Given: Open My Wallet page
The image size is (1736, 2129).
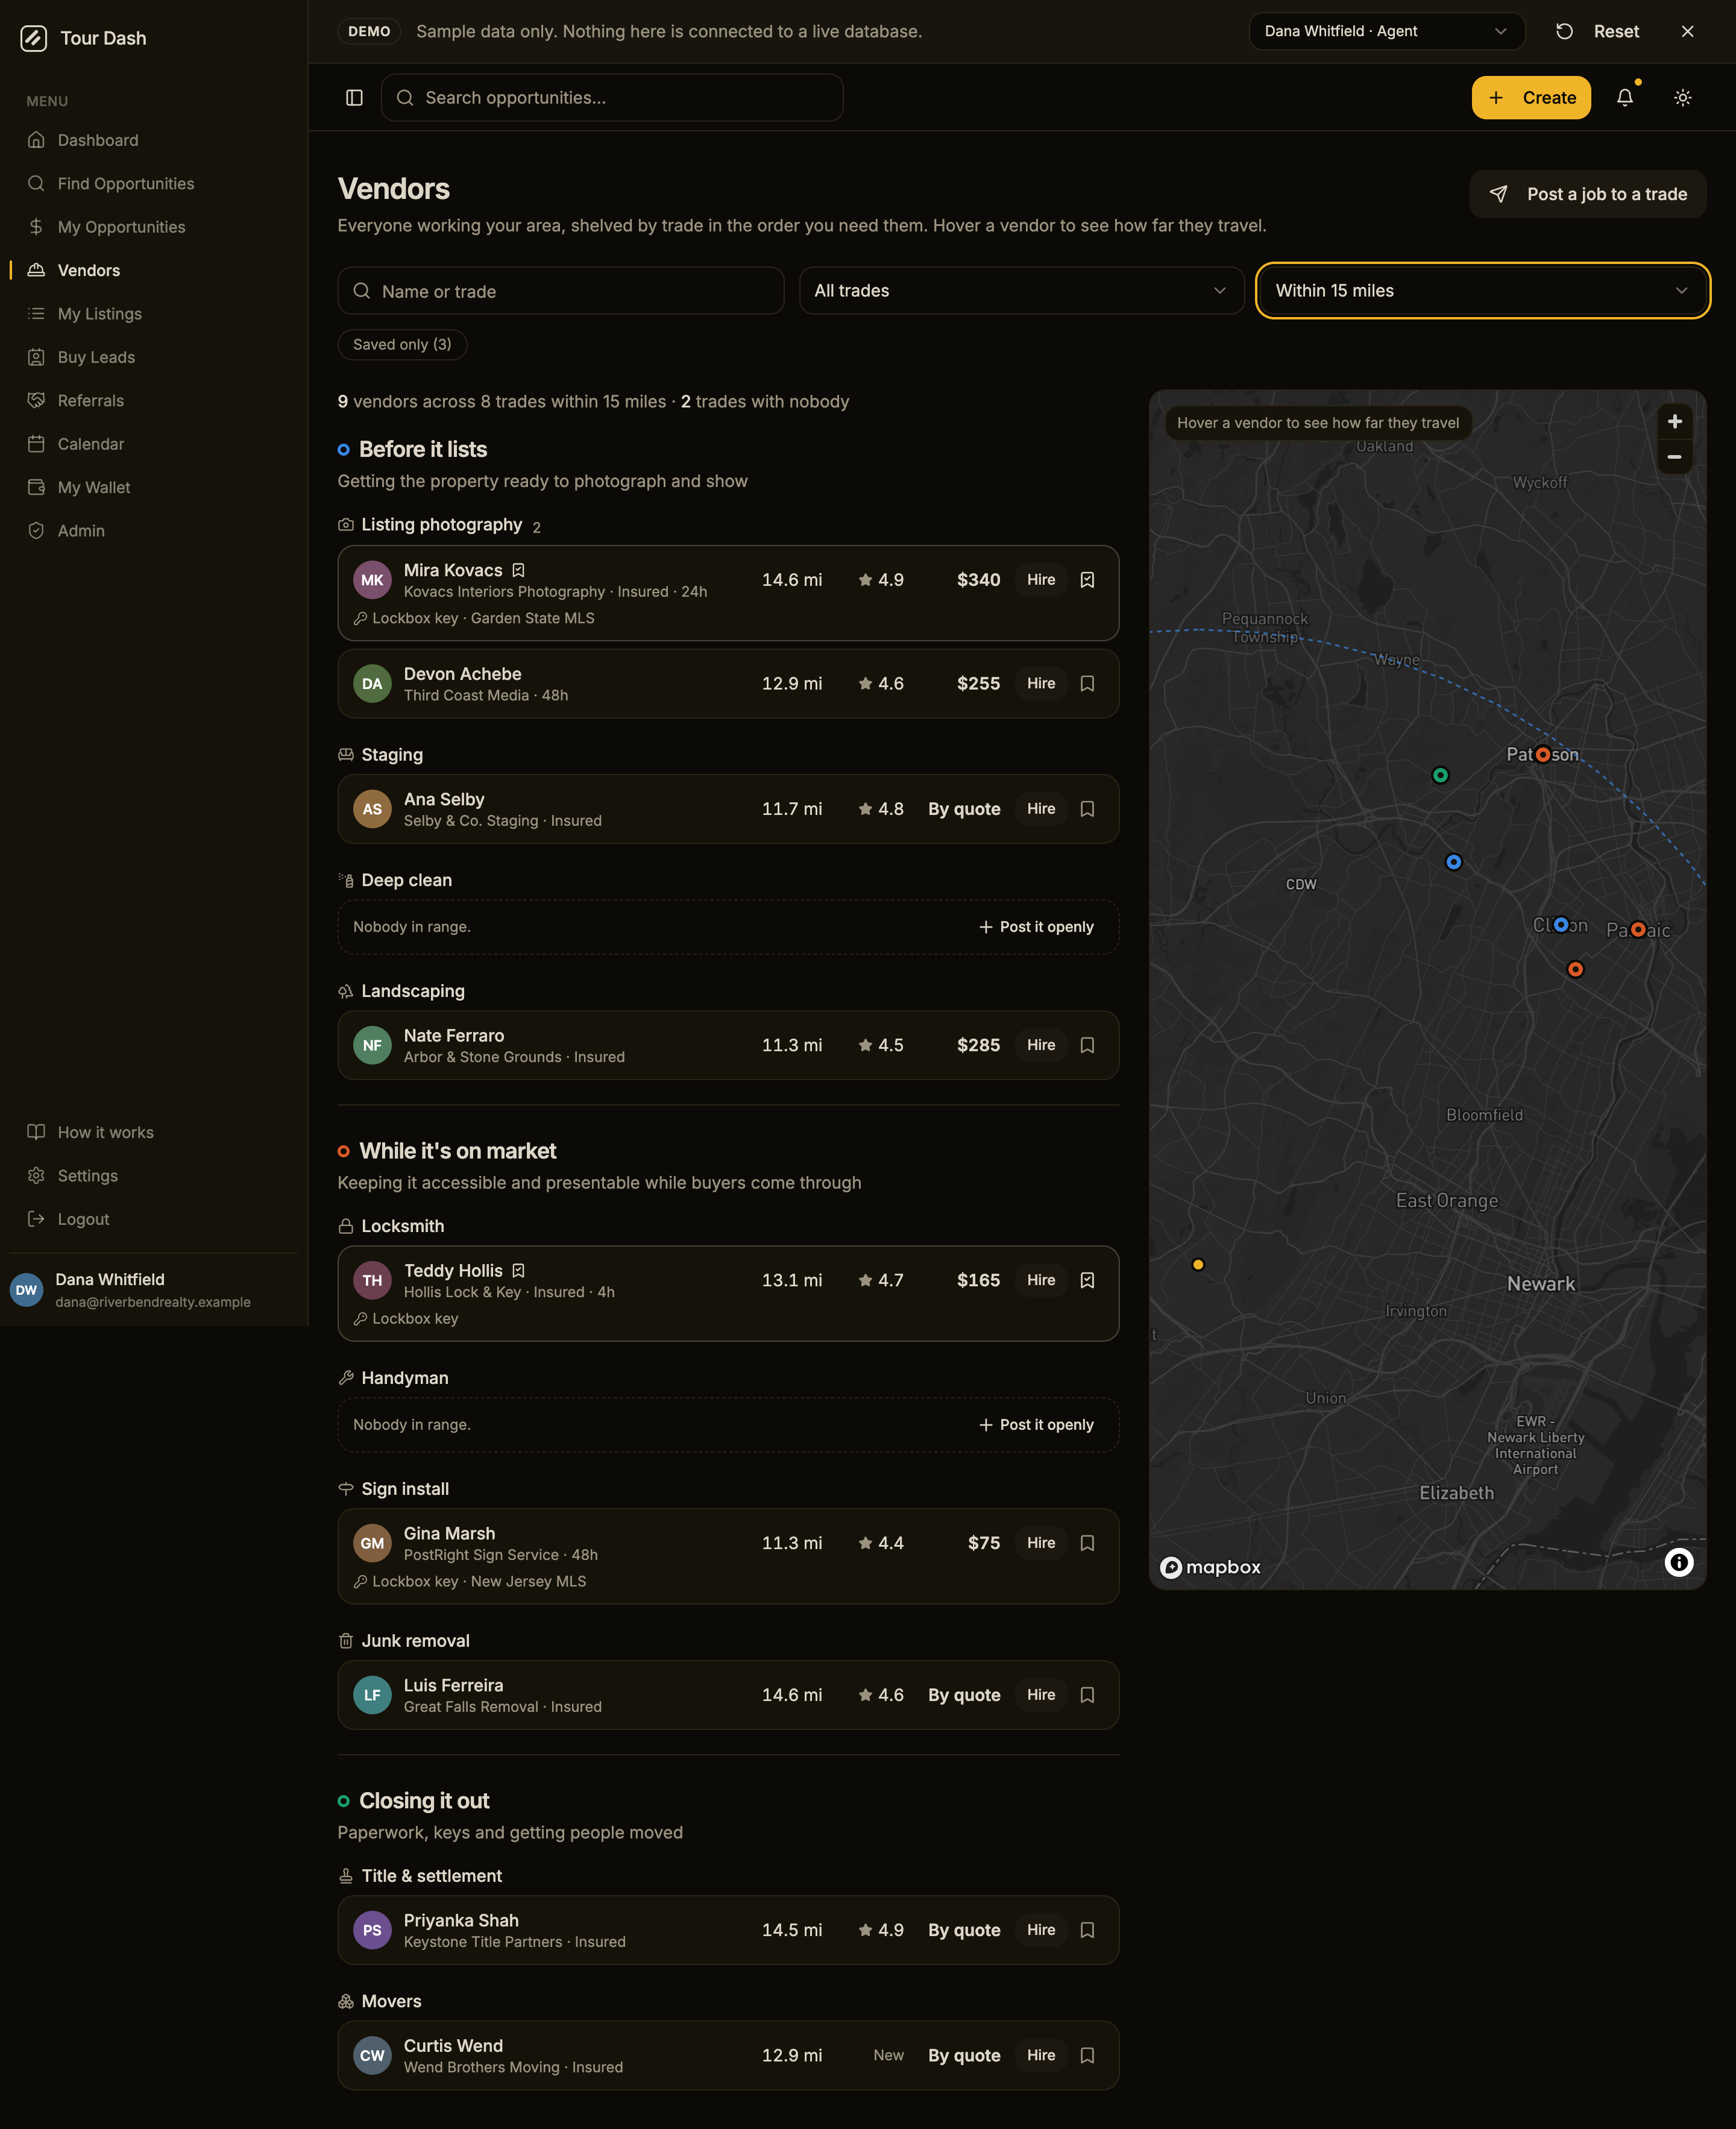Looking at the screenshot, I should (154, 487).
